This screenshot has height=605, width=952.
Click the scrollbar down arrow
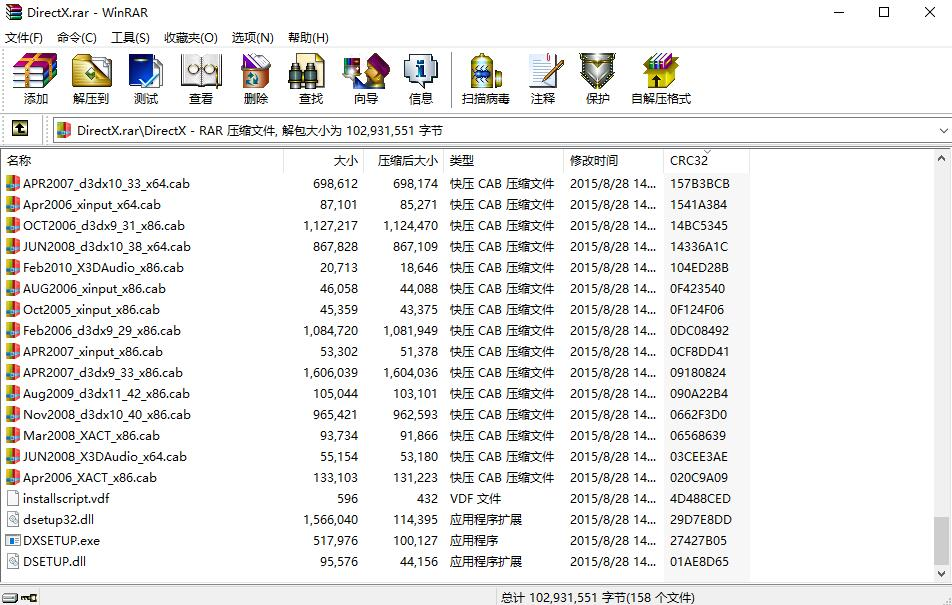coord(941,573)
